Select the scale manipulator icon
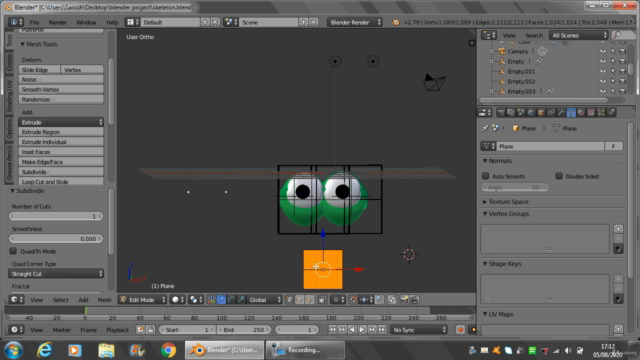The width and height of the screenshot is (640, 360). (x=241, y=300)
